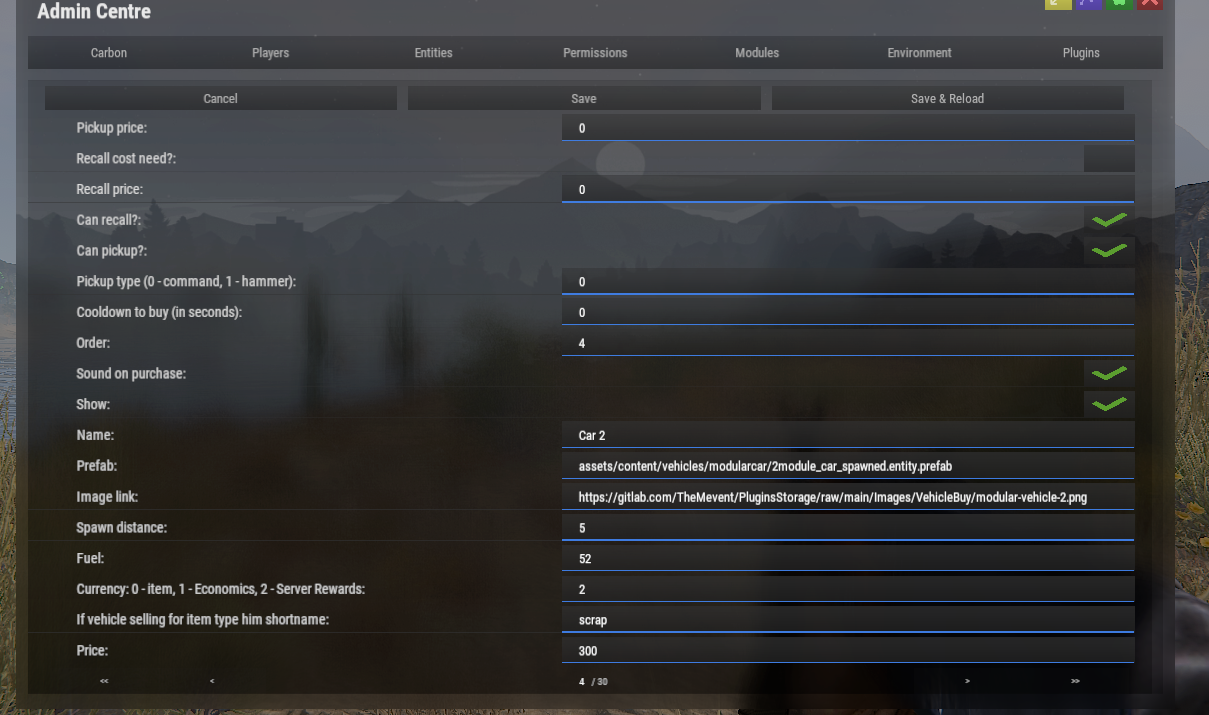Click the Save button
Screen dimensions: 1209x715
[x=584, y=98]
